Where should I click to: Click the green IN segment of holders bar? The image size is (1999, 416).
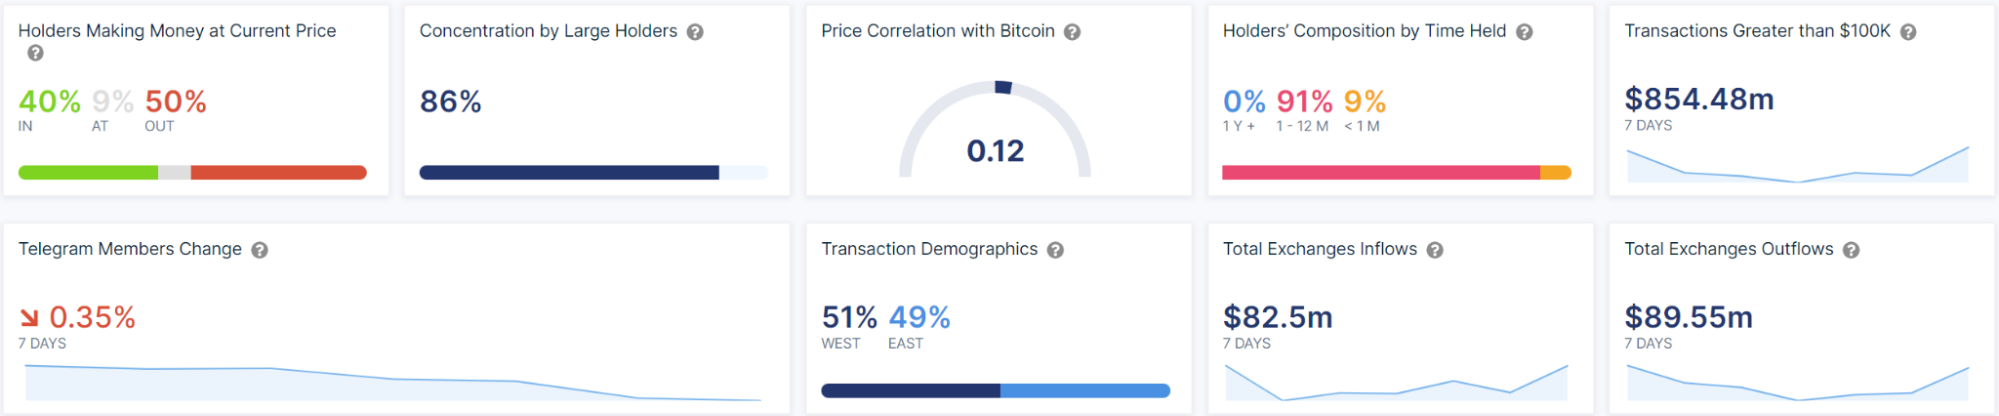click(88, 173)
